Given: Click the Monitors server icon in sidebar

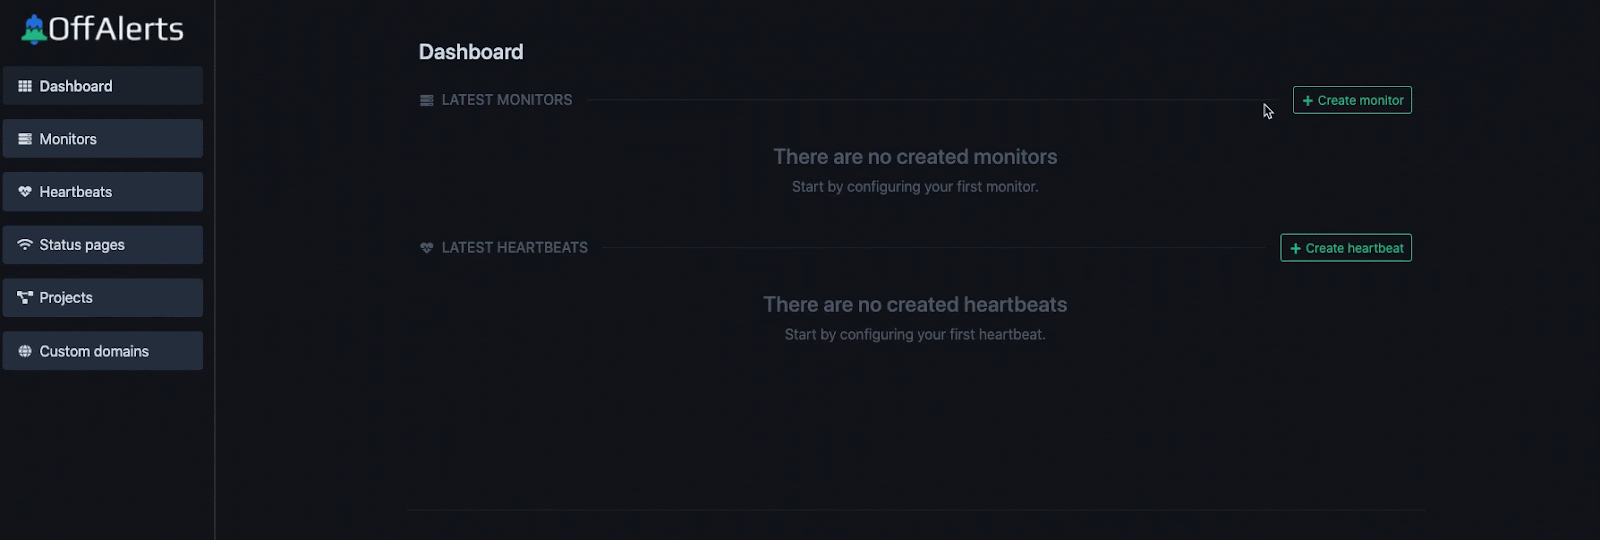Looking at the screenshot, I should (25, 139).
